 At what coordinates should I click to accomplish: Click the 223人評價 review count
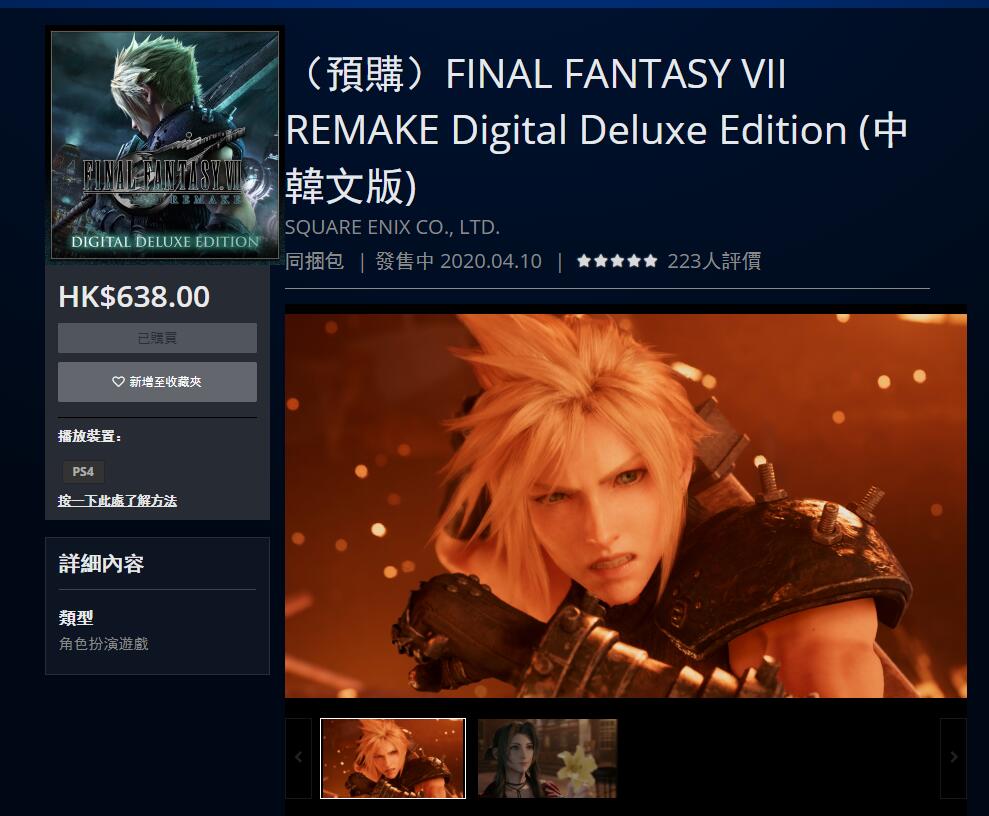pos(714,261)
